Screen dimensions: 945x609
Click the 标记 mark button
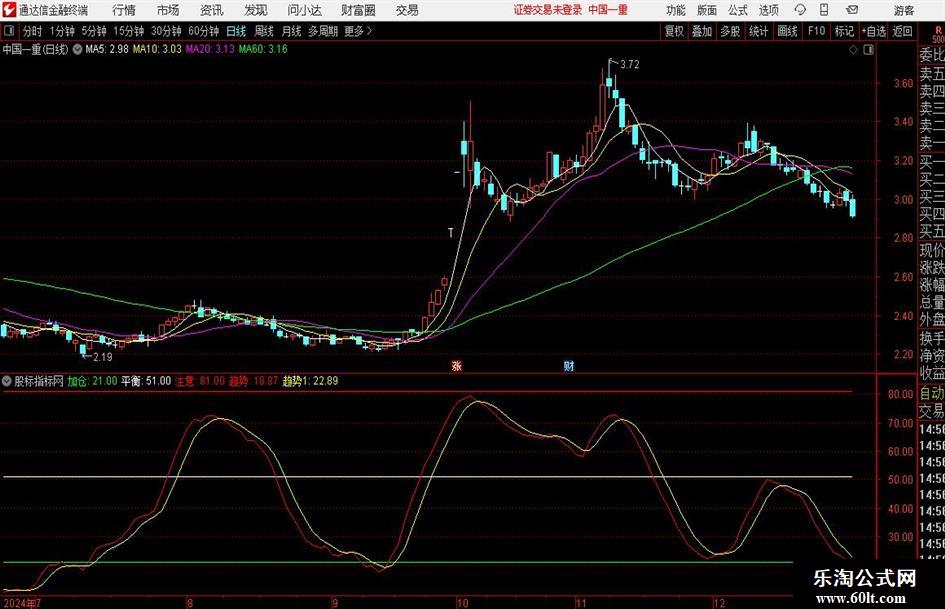pos(844,31)
